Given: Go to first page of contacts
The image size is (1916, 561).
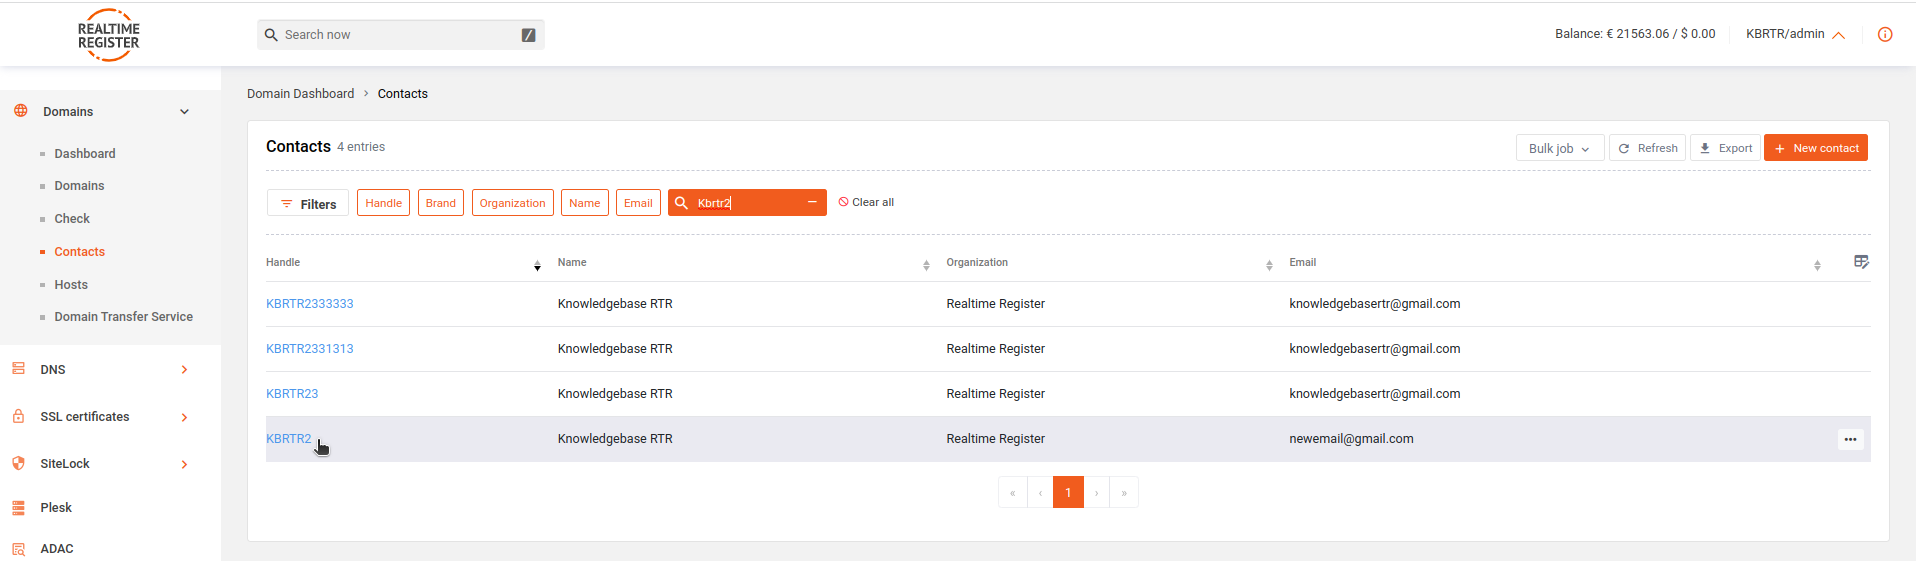Looking at the screenshot, I should click(x=1012, y=492).
